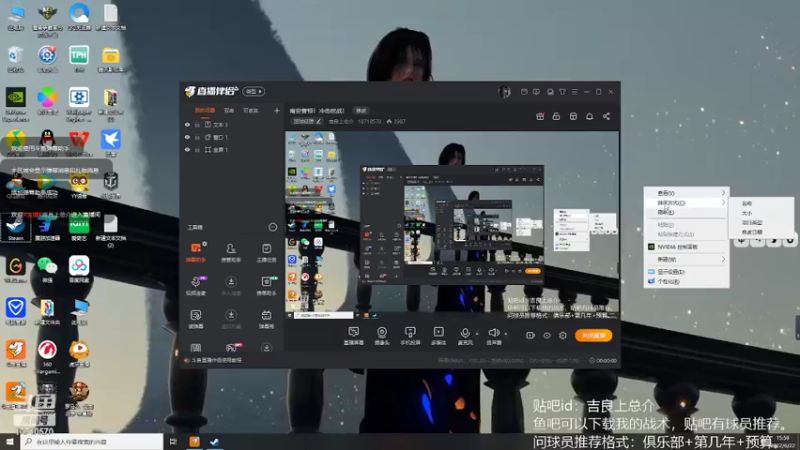Add a 摄像头 camera source
Screen dimensions: 800x450
[382, 336]
